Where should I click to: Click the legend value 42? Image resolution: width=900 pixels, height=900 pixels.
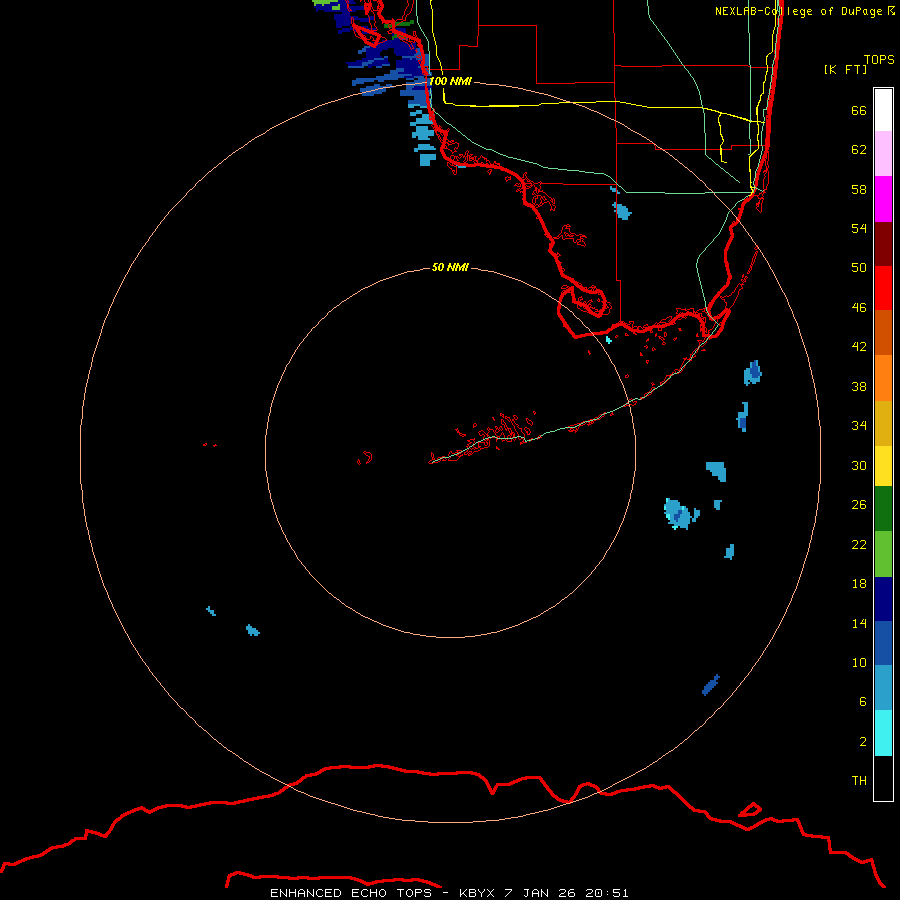tap(859, 347)
